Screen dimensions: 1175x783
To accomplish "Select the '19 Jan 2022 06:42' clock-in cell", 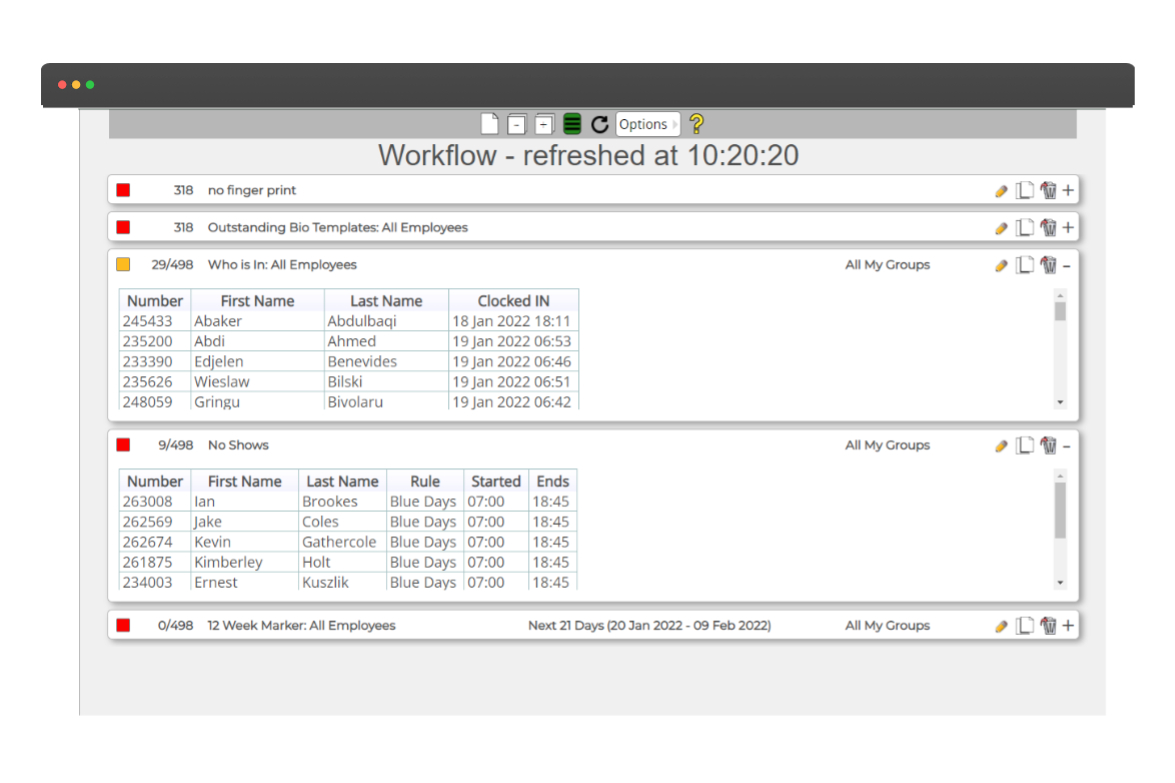I will tap(513, 402).
